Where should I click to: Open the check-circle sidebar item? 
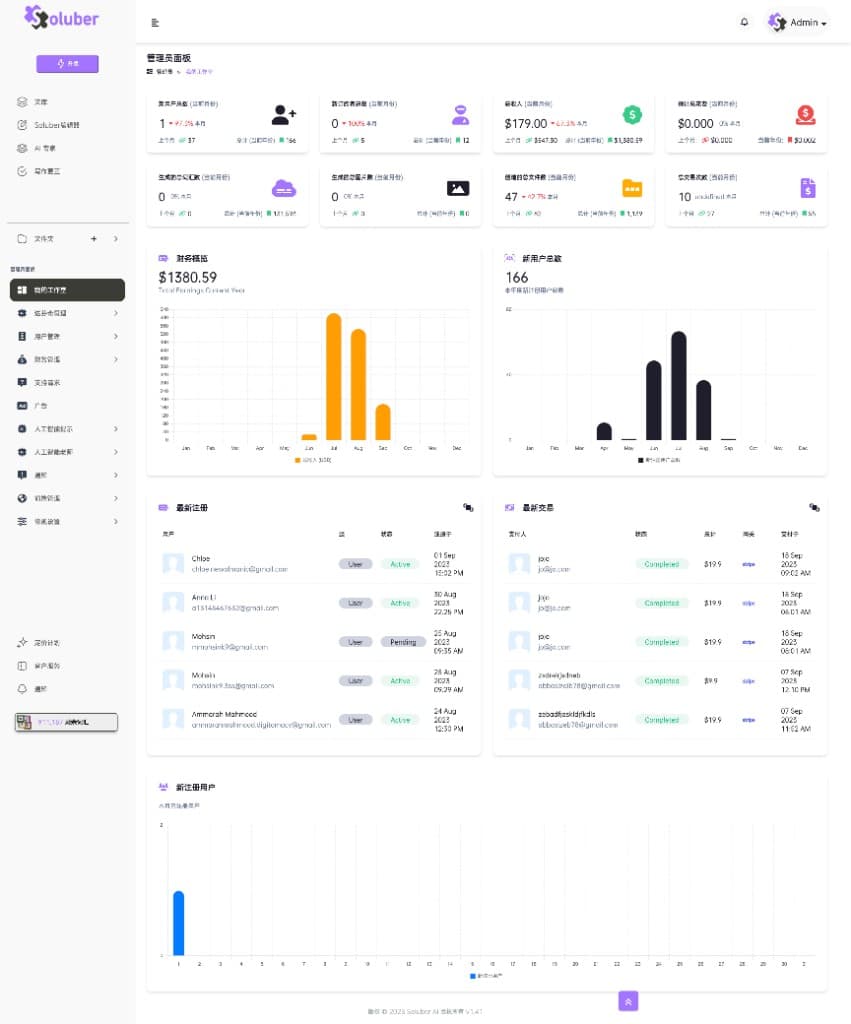[x=39, y=171]
